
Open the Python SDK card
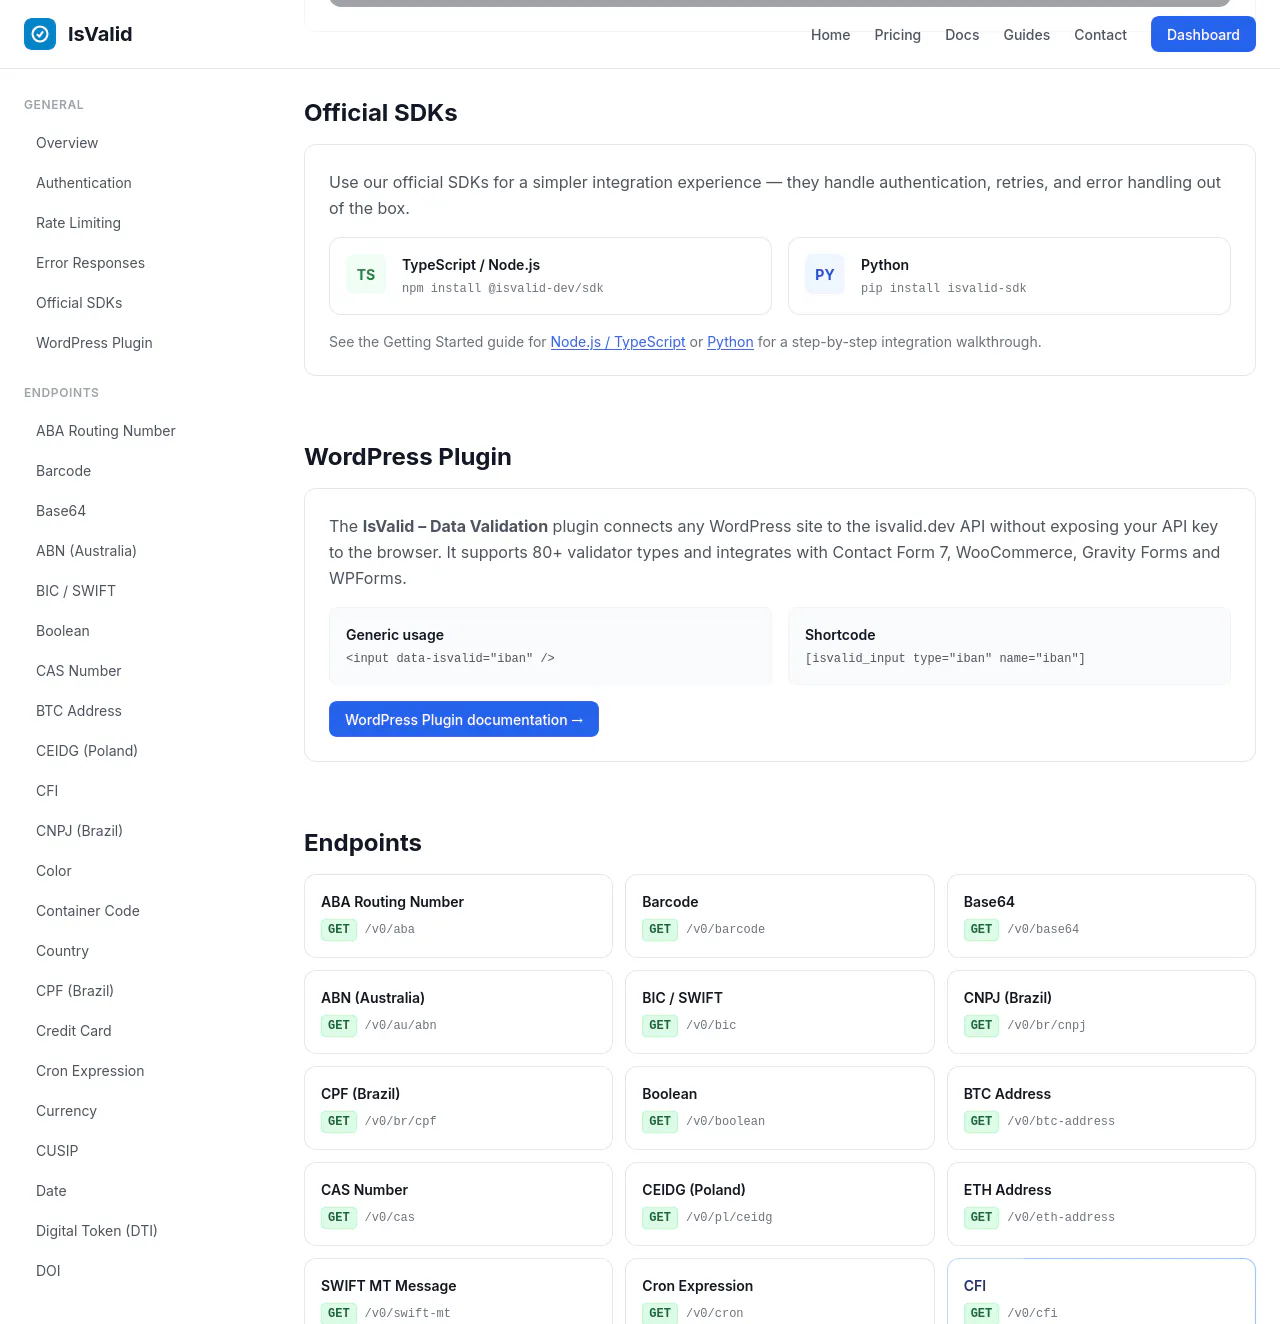[1009, 276]
